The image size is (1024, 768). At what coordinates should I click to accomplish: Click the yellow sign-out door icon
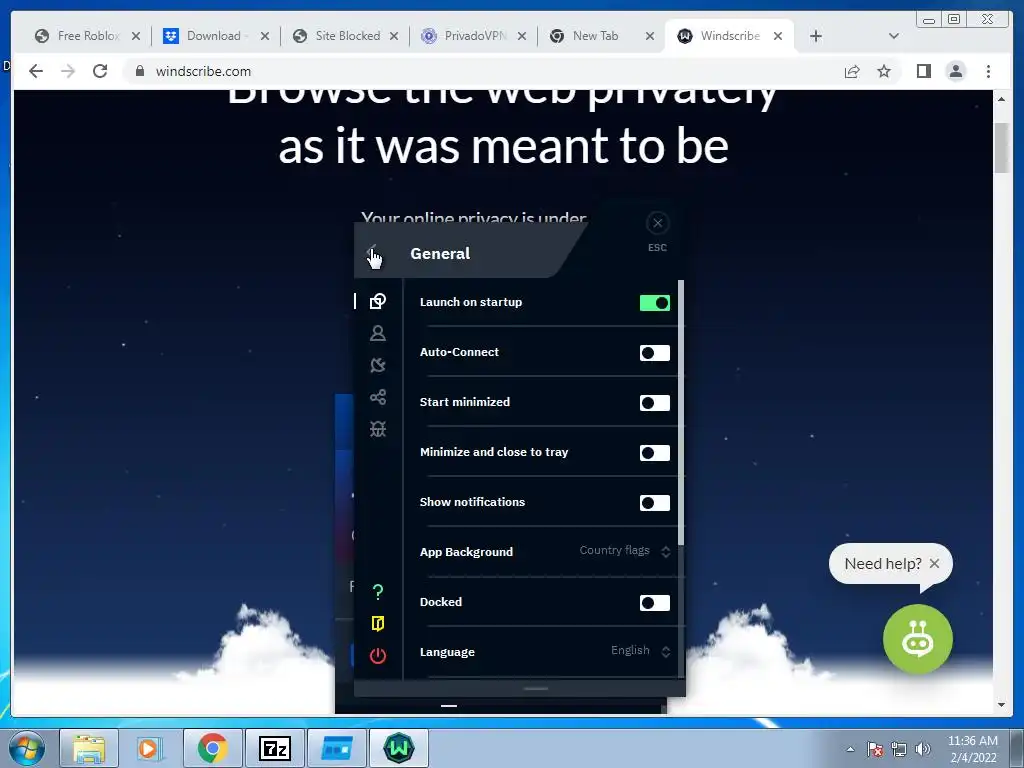(x=377, y=624)
